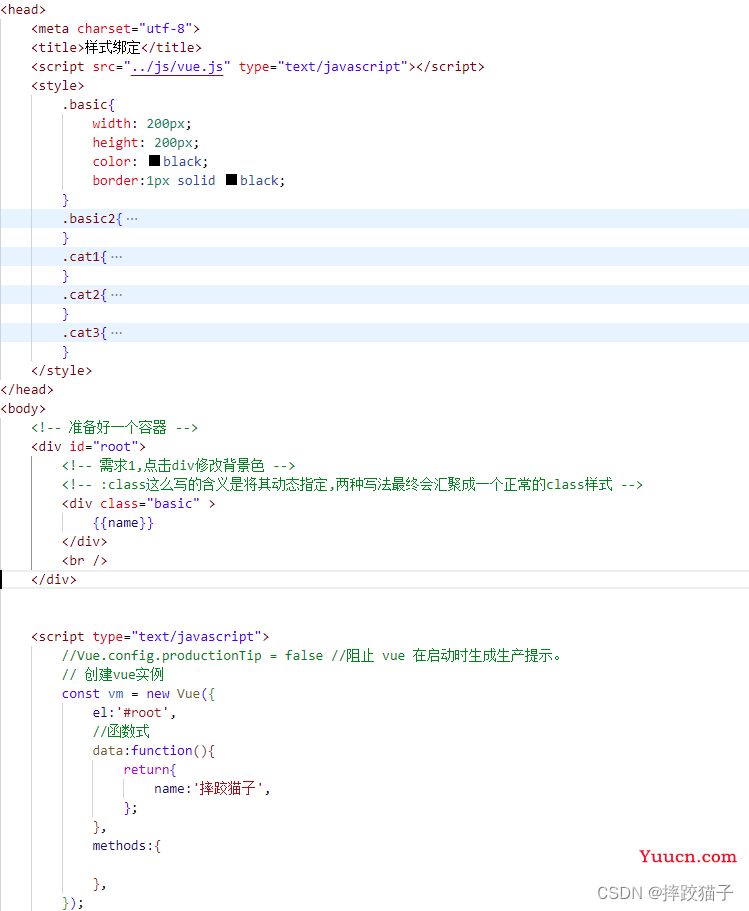The height and width of the screenshot is (911, 749).
Task: Click the opening <body> tag
Action: pyautogui.click(x=23, y=408)
